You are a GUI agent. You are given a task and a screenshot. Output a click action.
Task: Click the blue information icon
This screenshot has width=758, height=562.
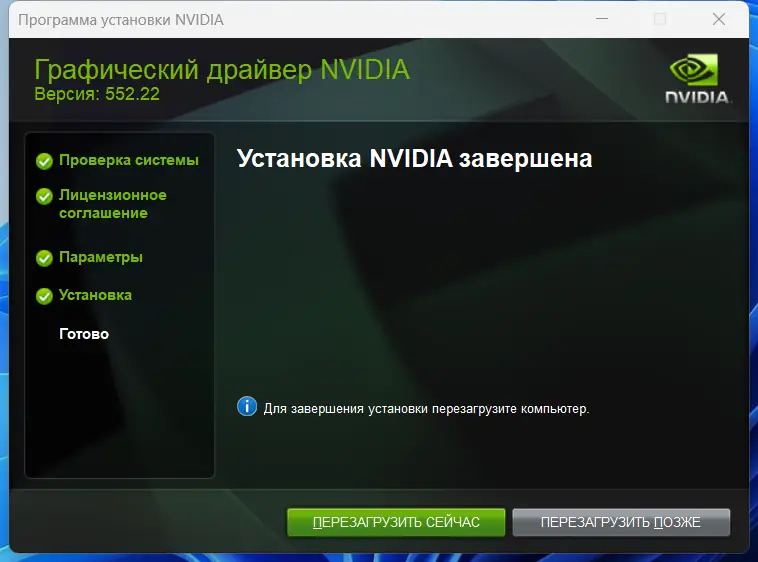(x=247, y=406)
